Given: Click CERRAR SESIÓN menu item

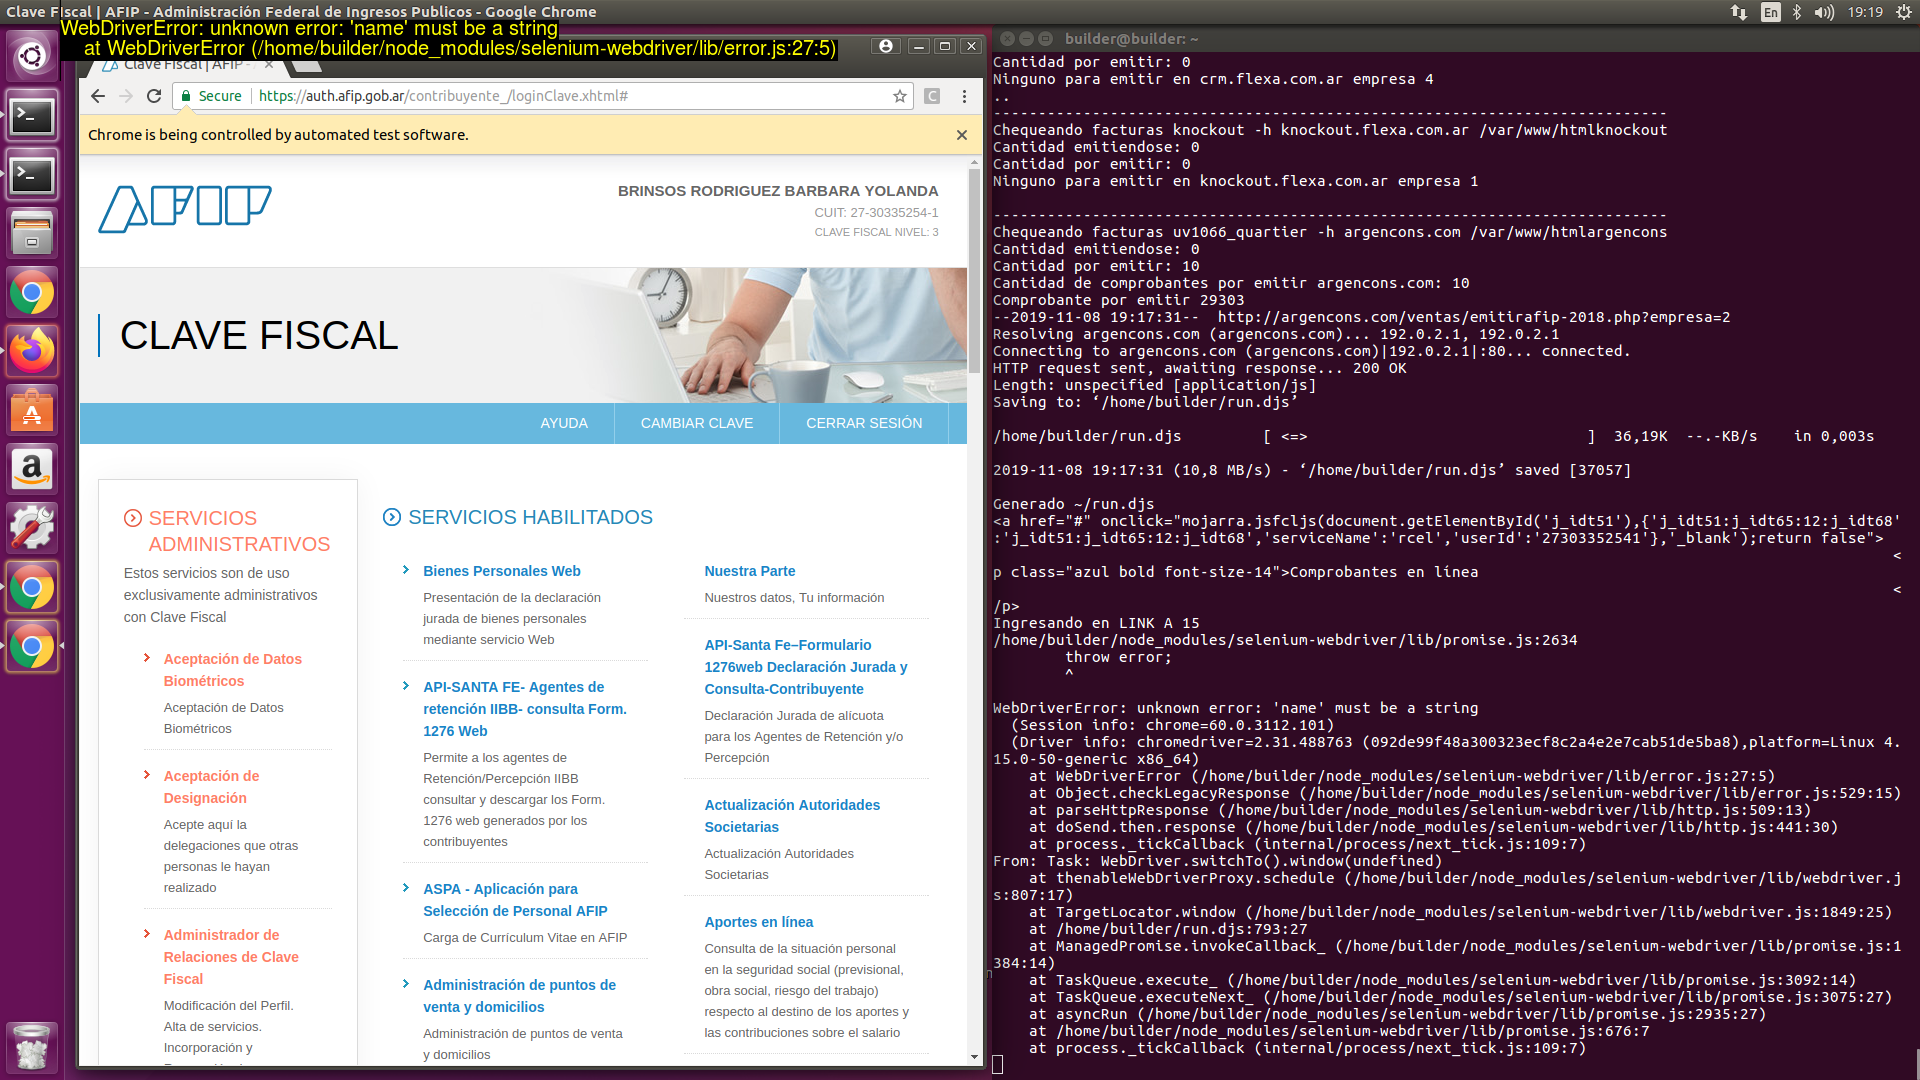Looking at the screenshot, I should pos(864,424).
